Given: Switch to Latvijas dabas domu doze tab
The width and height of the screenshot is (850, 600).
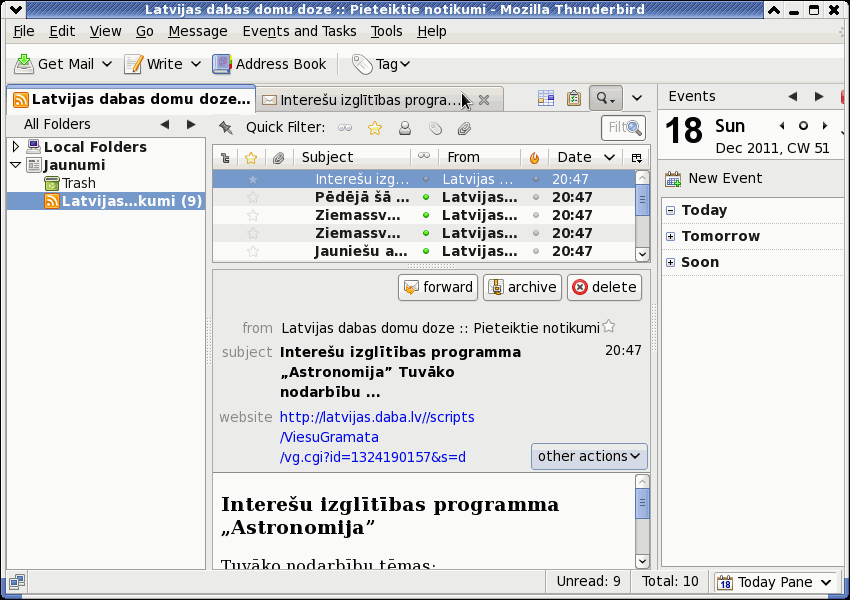Looking at the screenshot, I should 131,99.
